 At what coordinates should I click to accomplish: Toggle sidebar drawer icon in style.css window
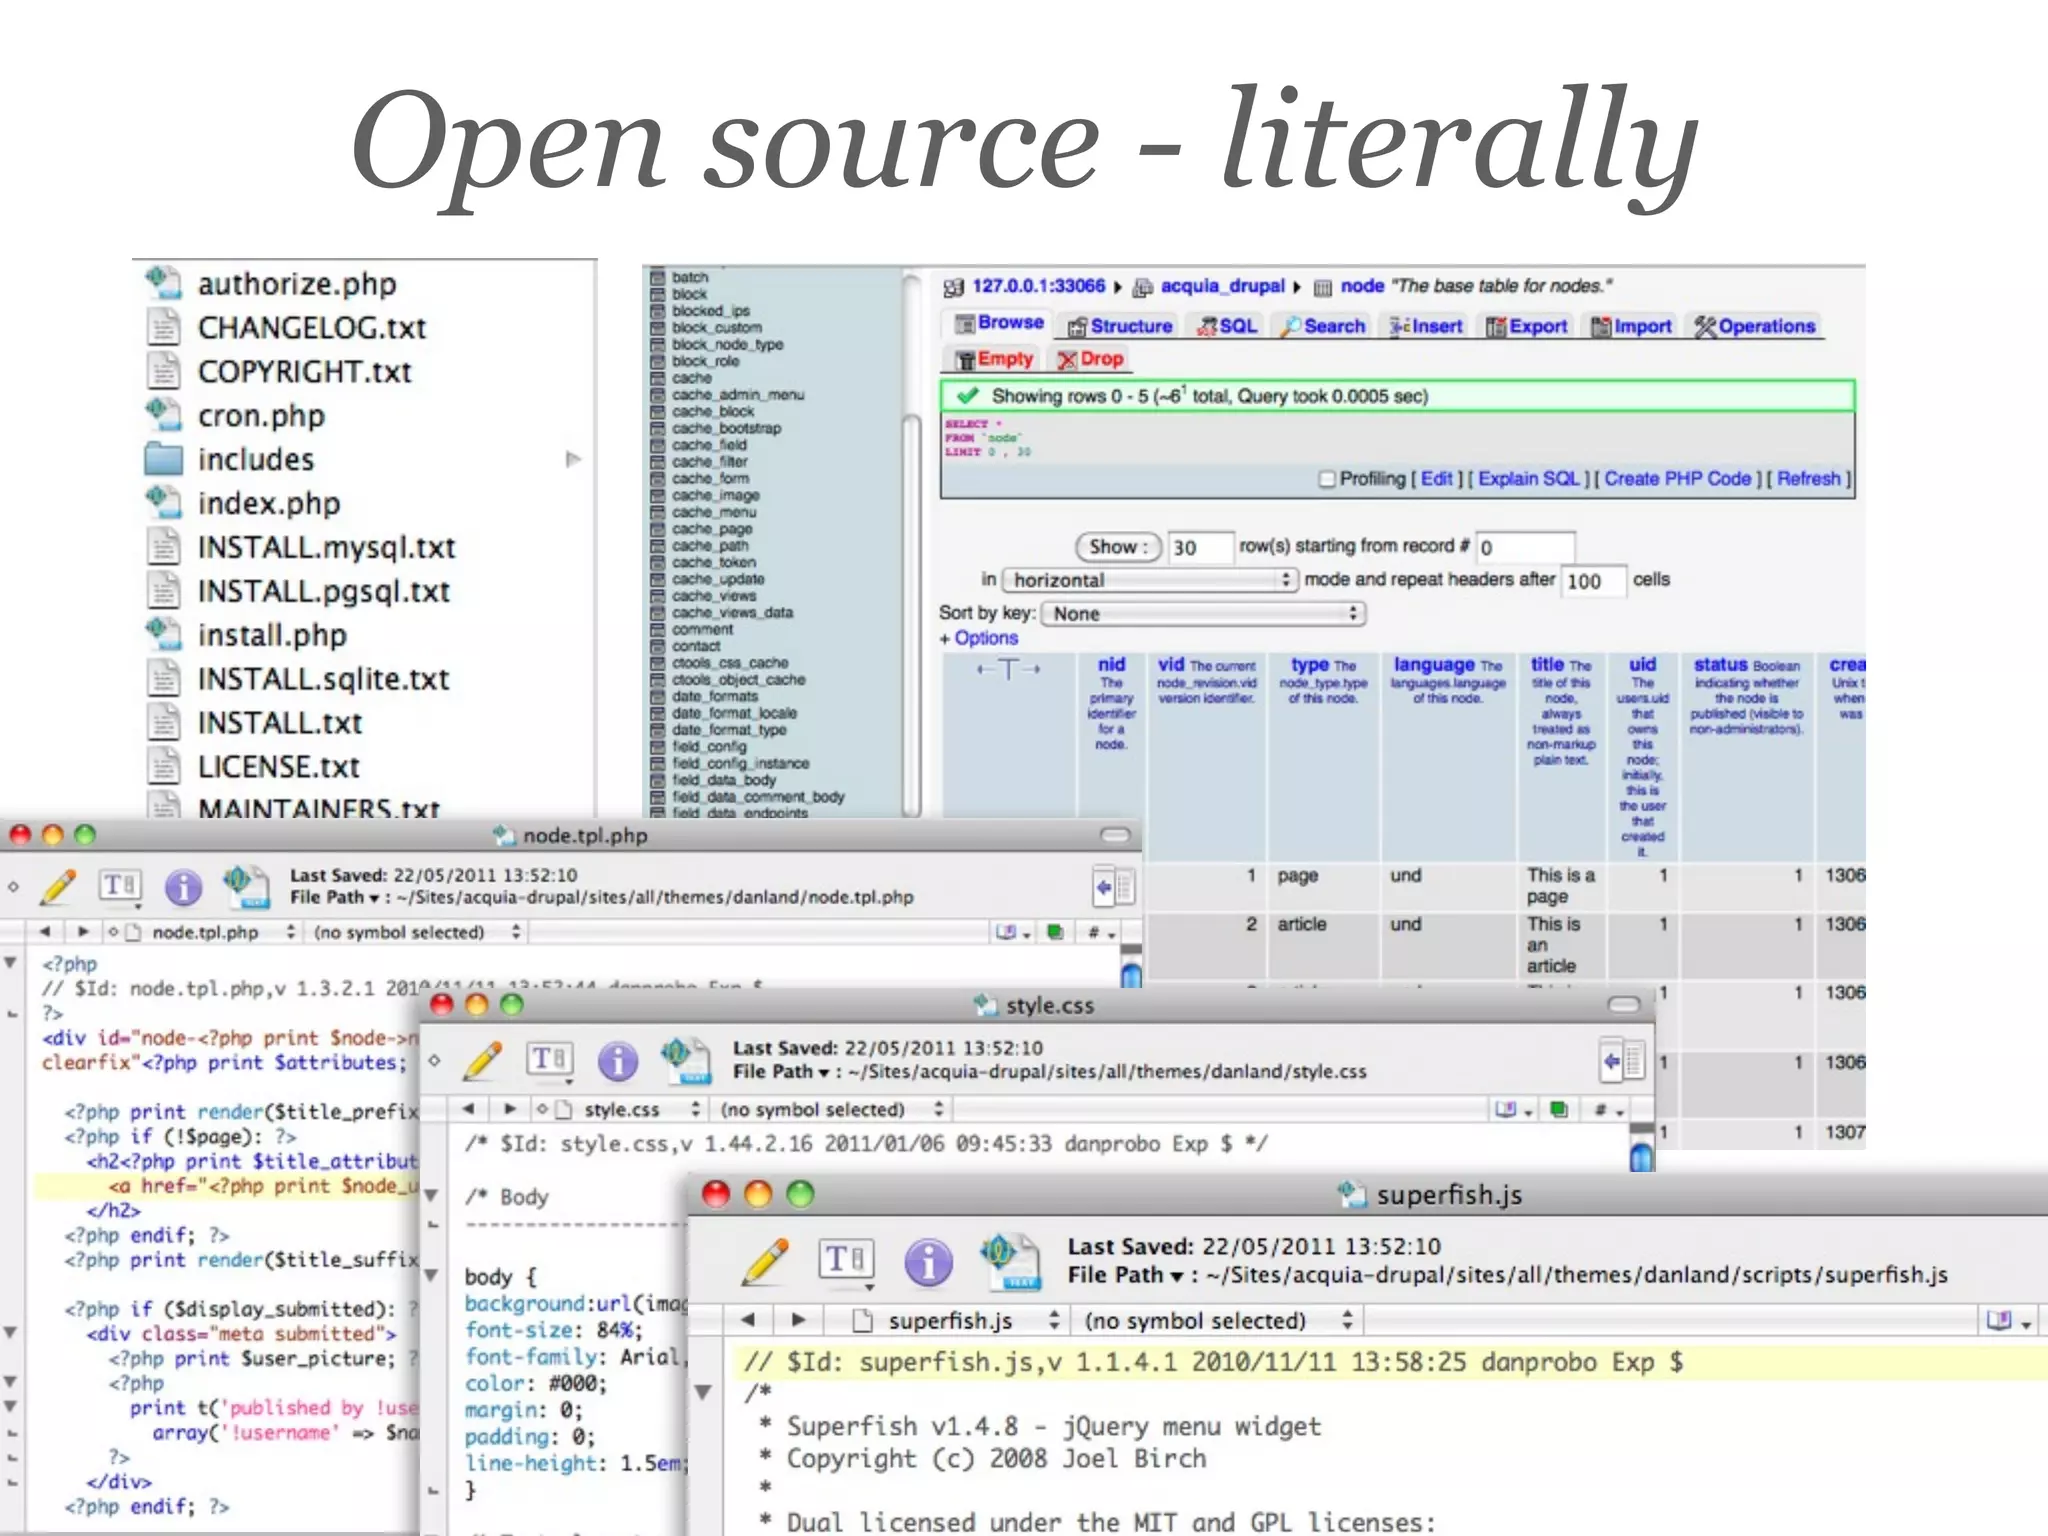tap(1622, 1061)
